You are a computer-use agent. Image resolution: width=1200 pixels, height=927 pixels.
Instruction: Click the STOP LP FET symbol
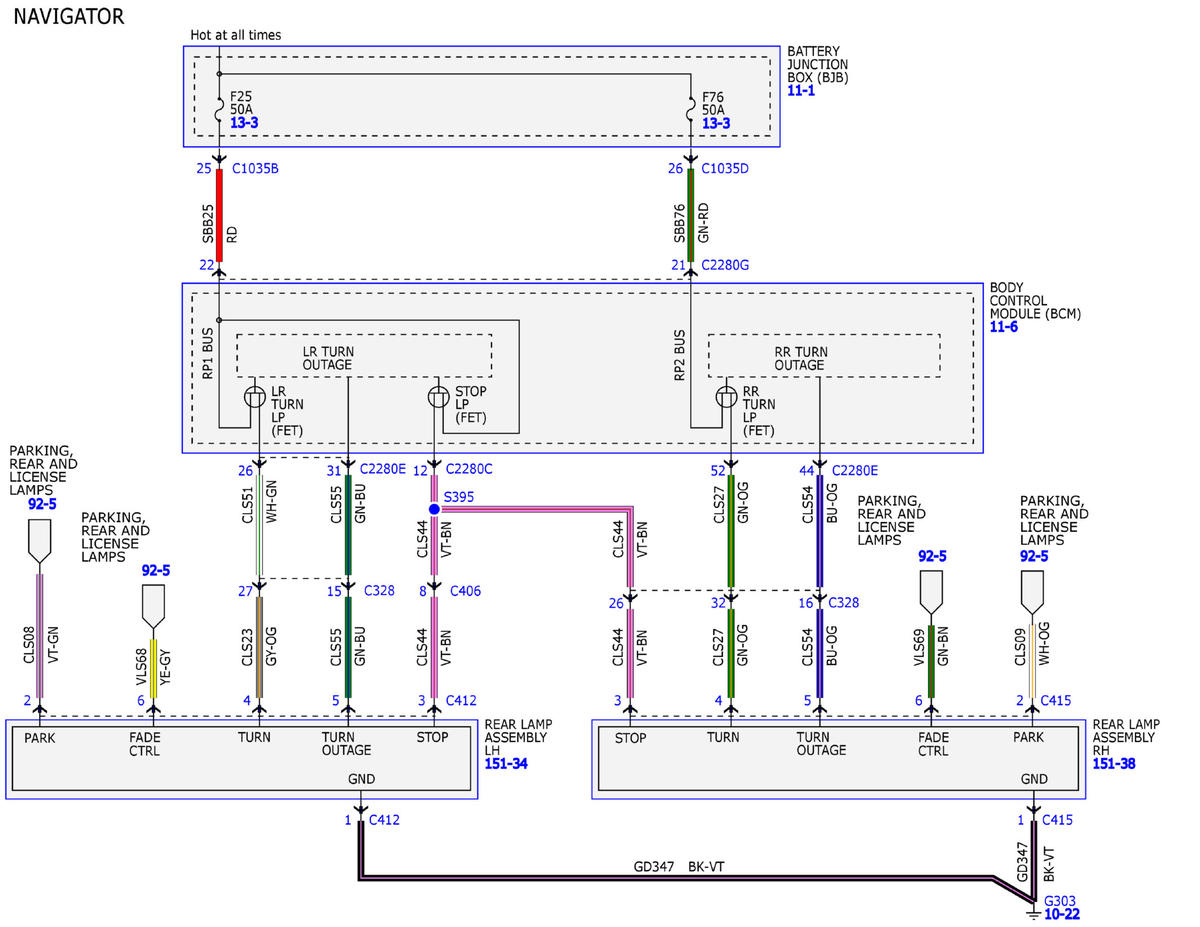438,397
